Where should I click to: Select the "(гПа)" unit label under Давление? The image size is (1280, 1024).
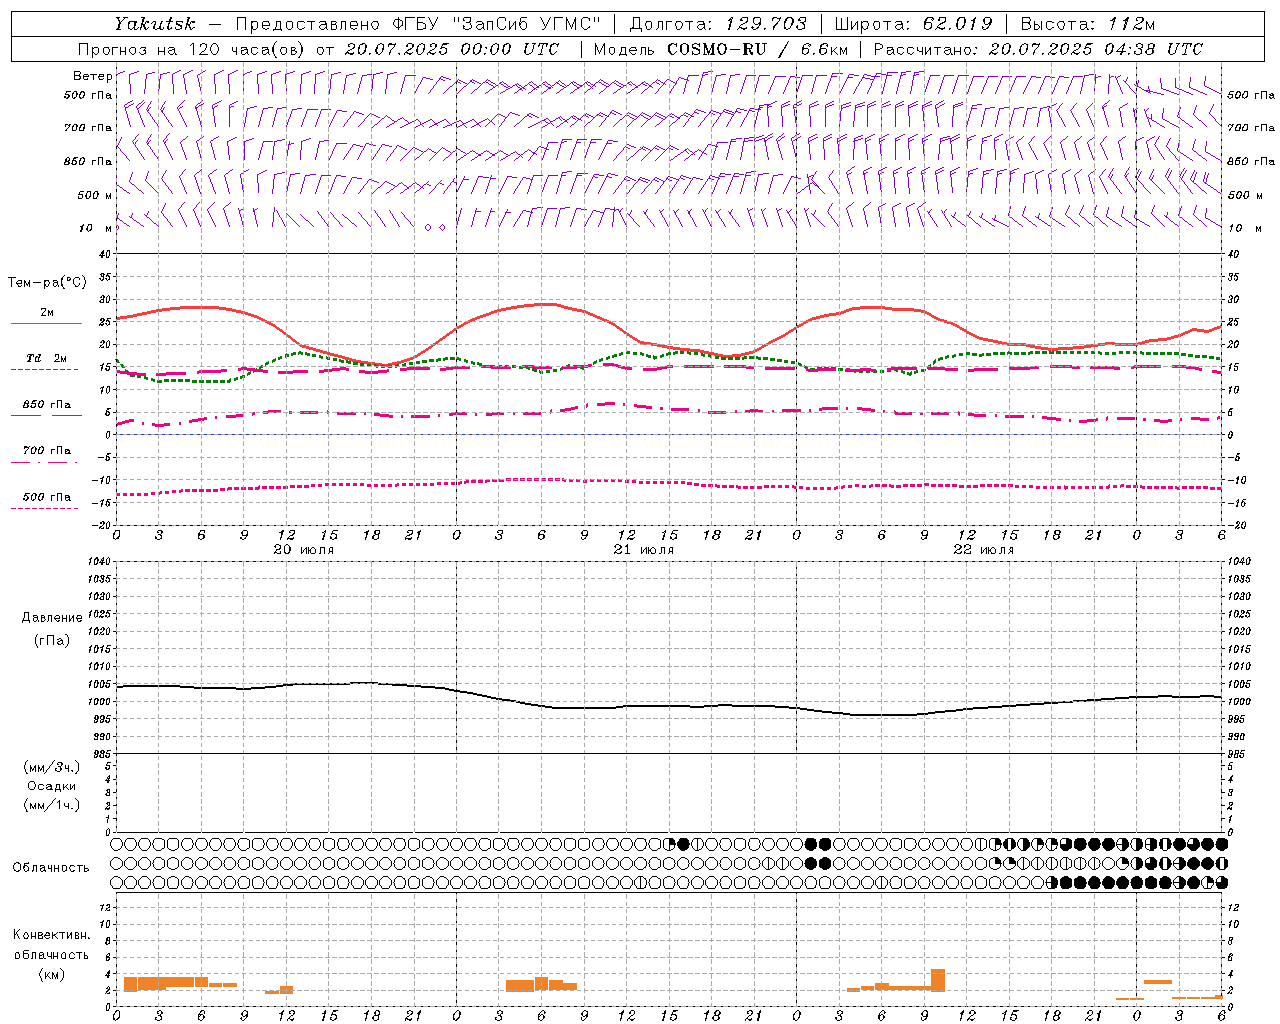click(x=52, y=640)
